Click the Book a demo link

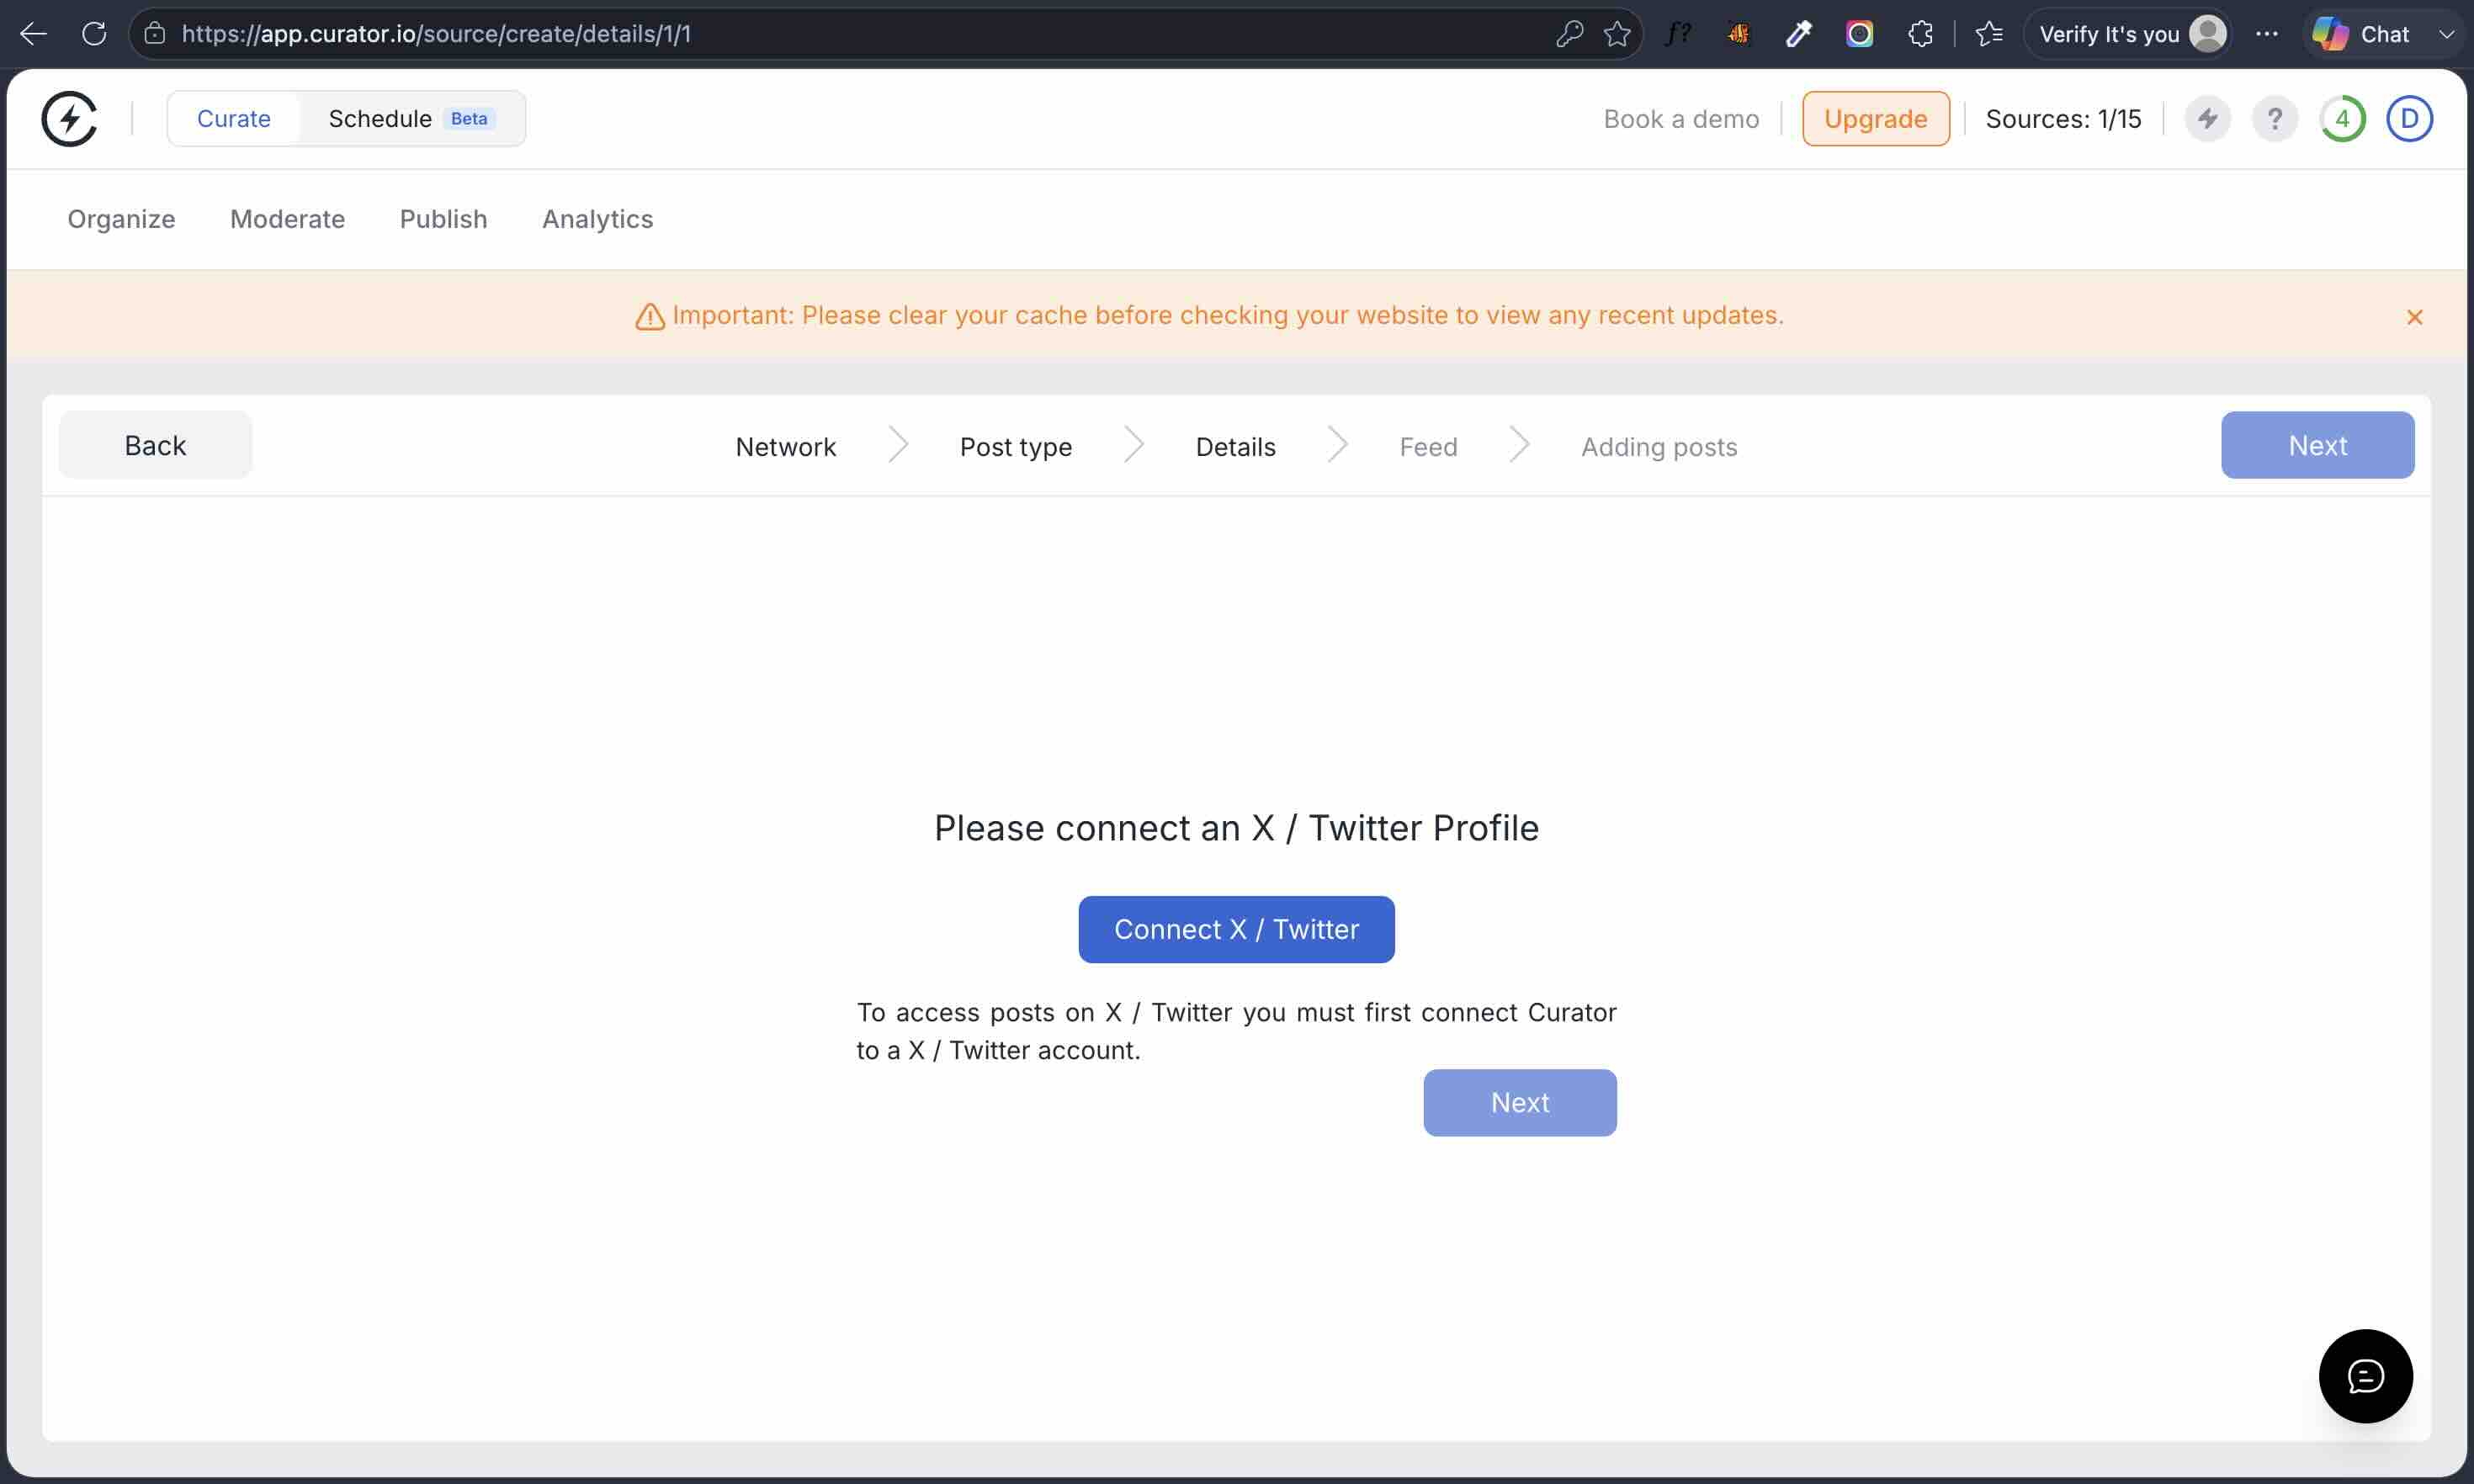click(1681, 119)
